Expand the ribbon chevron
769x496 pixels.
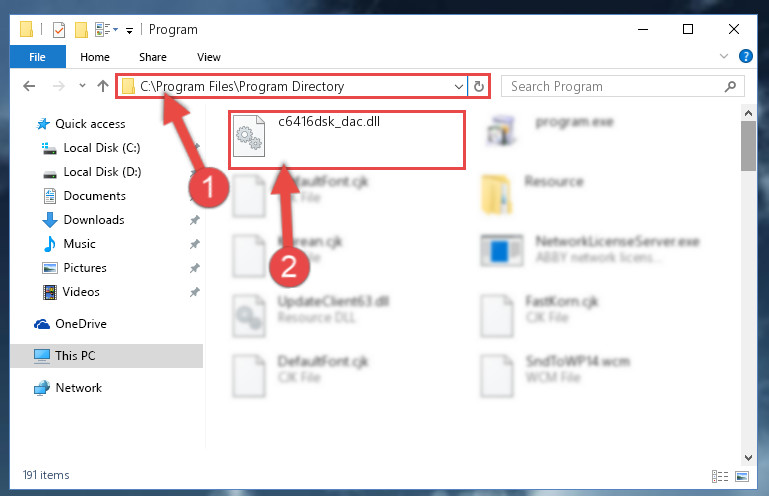[x=724, y=56]
